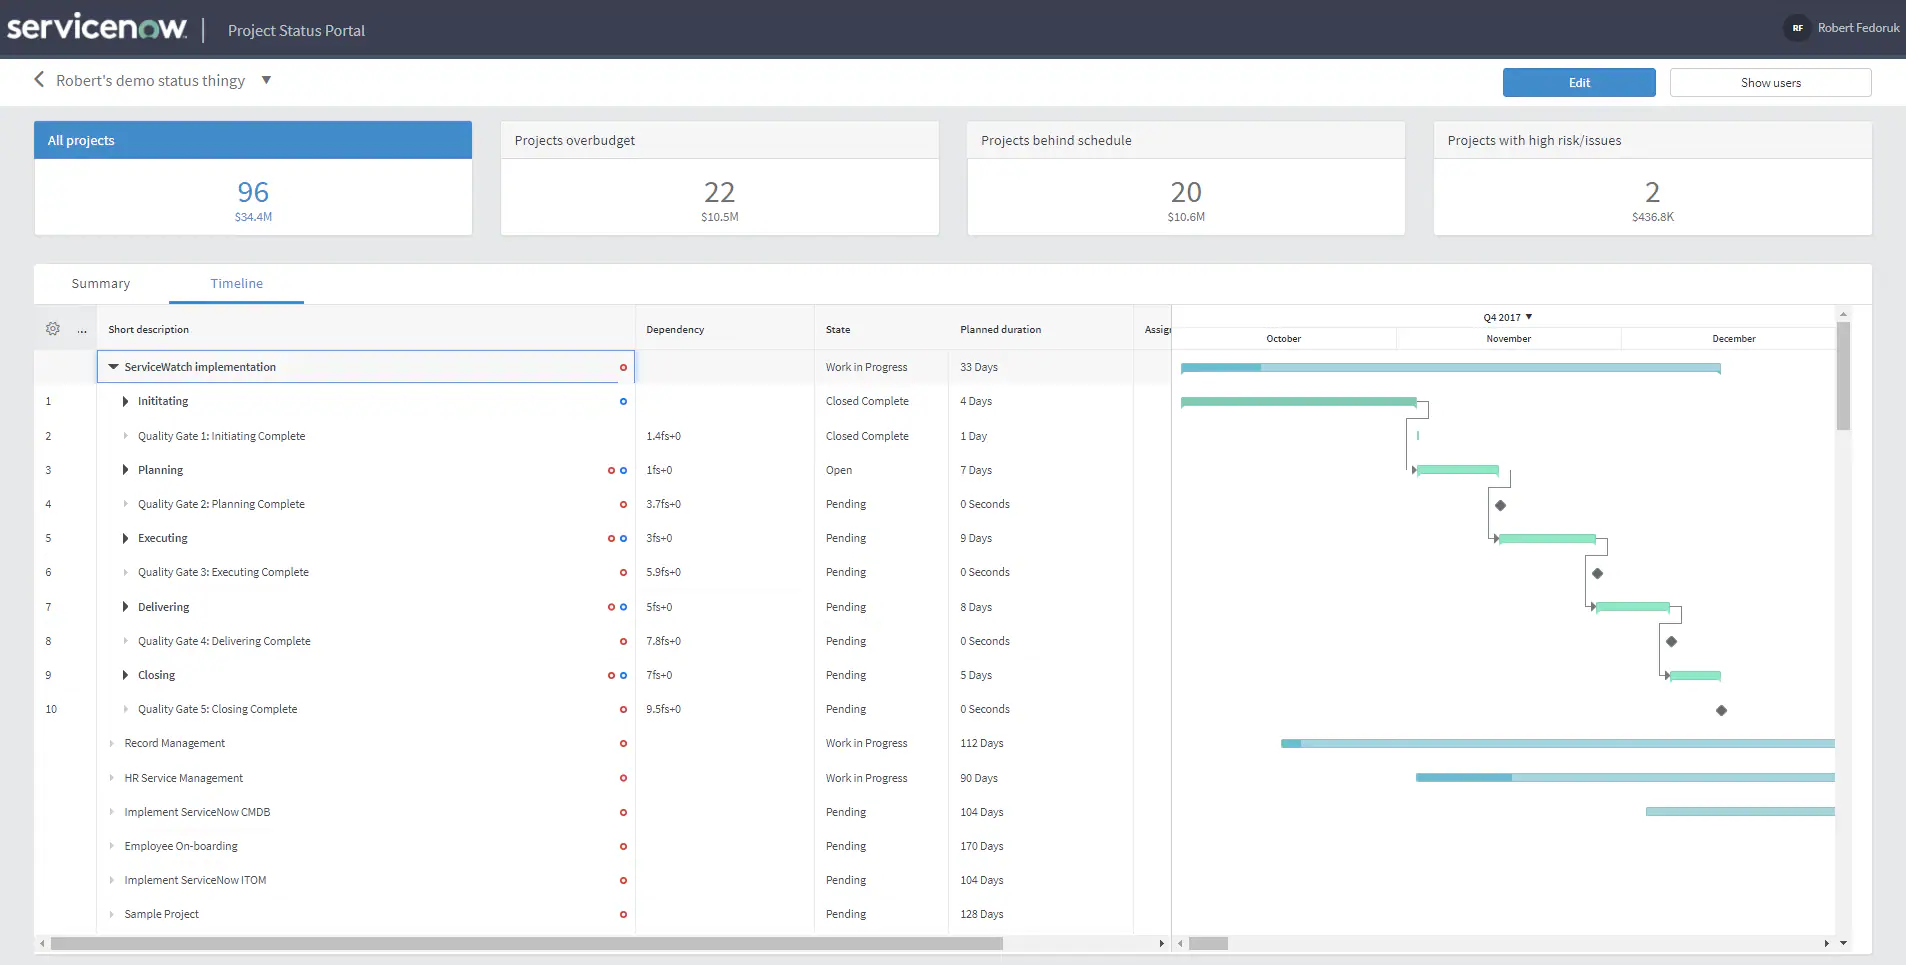This screenshot has height=965, width=1906.
Task: Click blue circle indicator on Inititating row
Action: pyautogui.click(x=623, y=402)
